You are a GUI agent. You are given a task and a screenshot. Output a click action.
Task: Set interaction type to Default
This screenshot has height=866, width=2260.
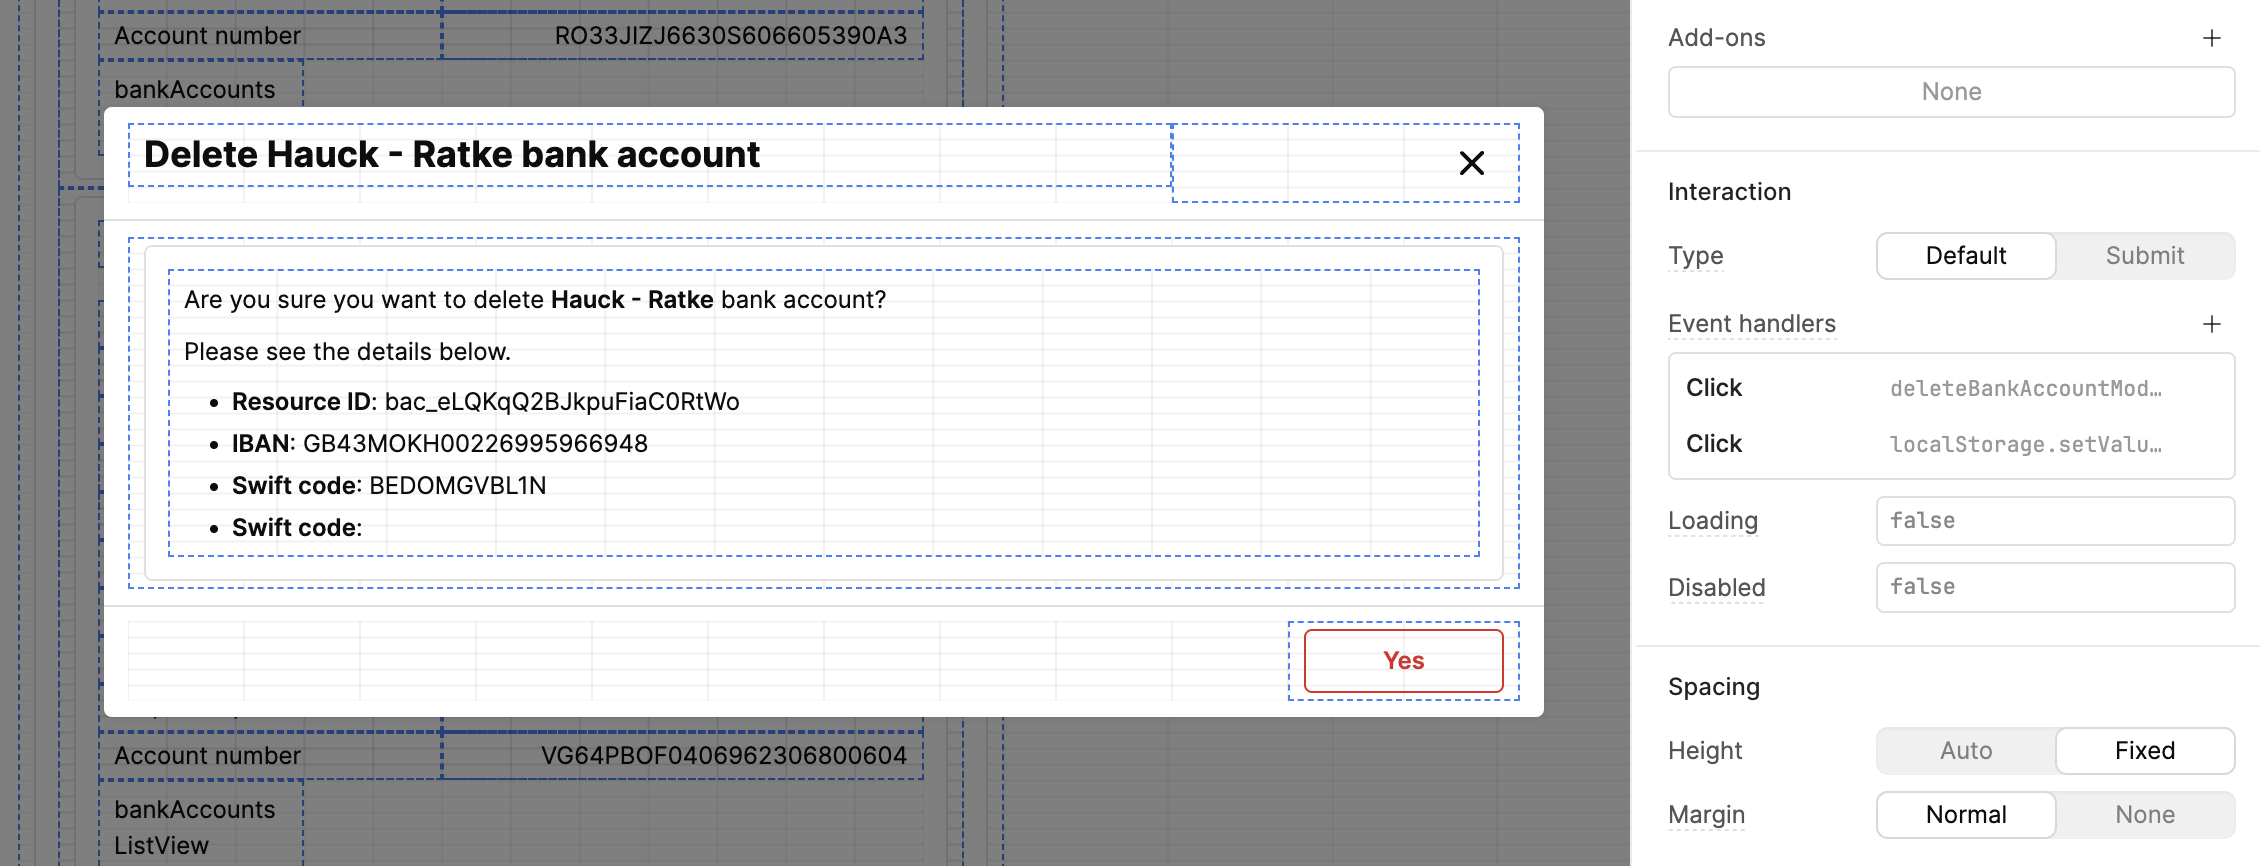point(1965,256)
